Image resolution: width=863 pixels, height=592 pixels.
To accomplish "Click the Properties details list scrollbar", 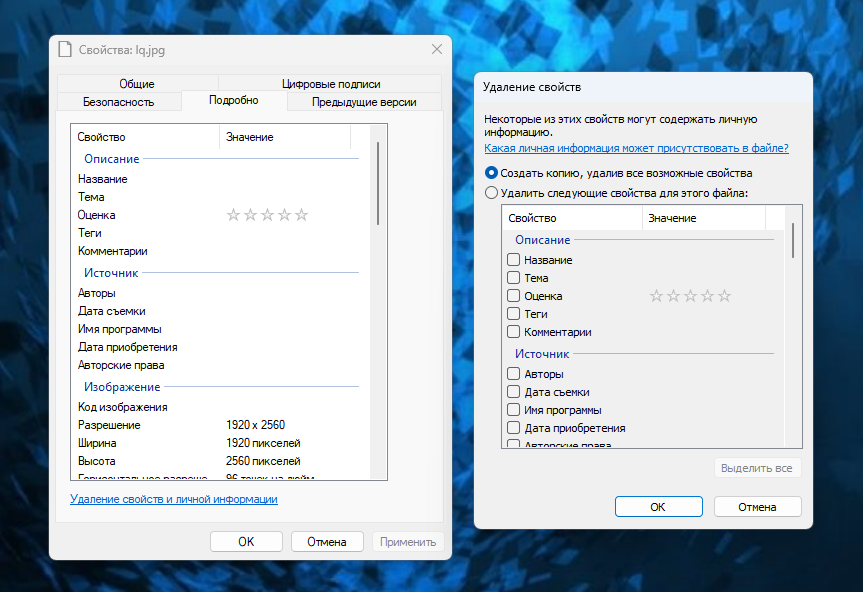I will [378, 183].
